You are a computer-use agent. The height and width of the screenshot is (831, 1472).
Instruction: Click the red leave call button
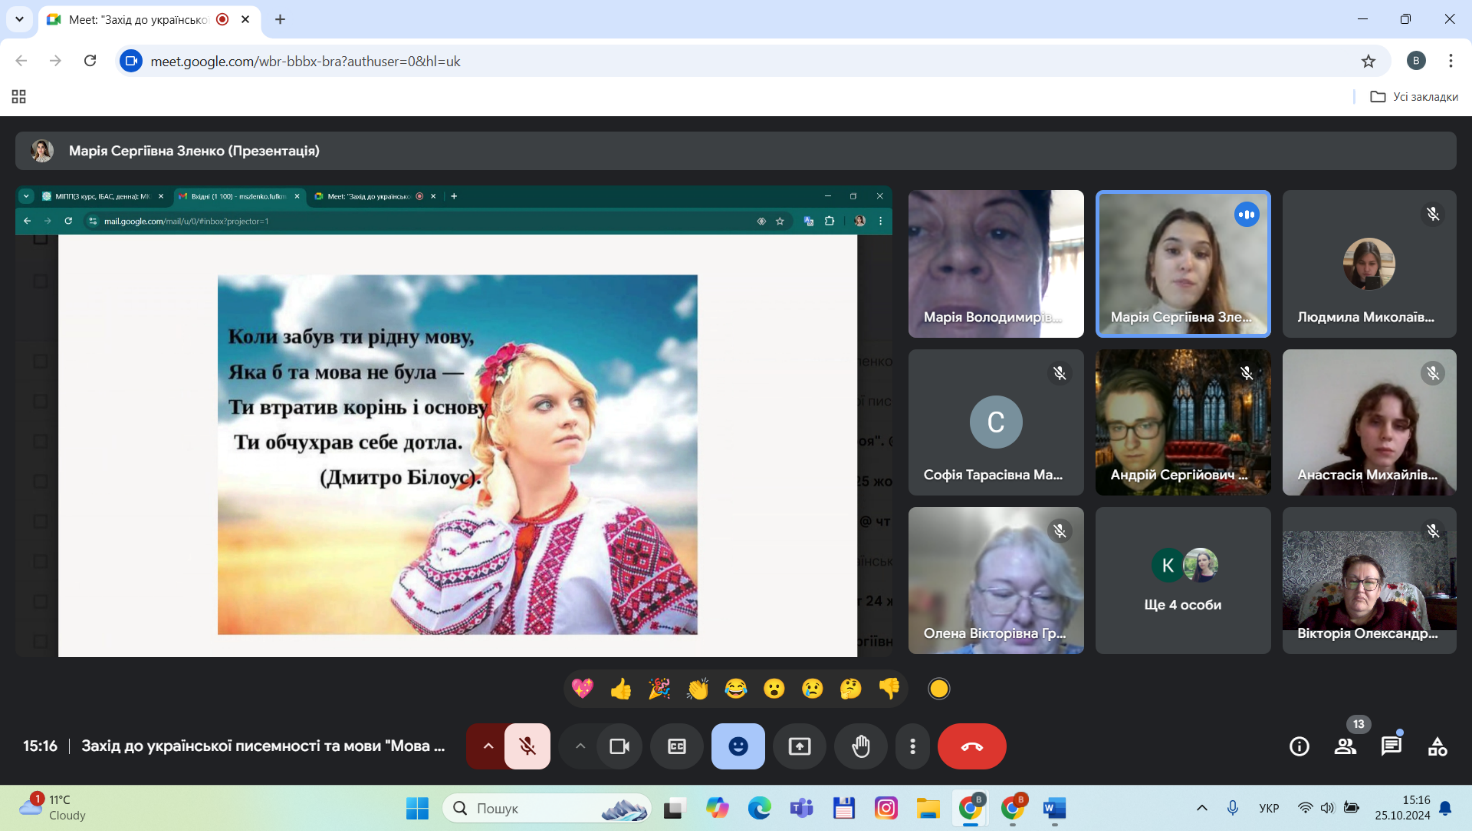coord(971,746)
